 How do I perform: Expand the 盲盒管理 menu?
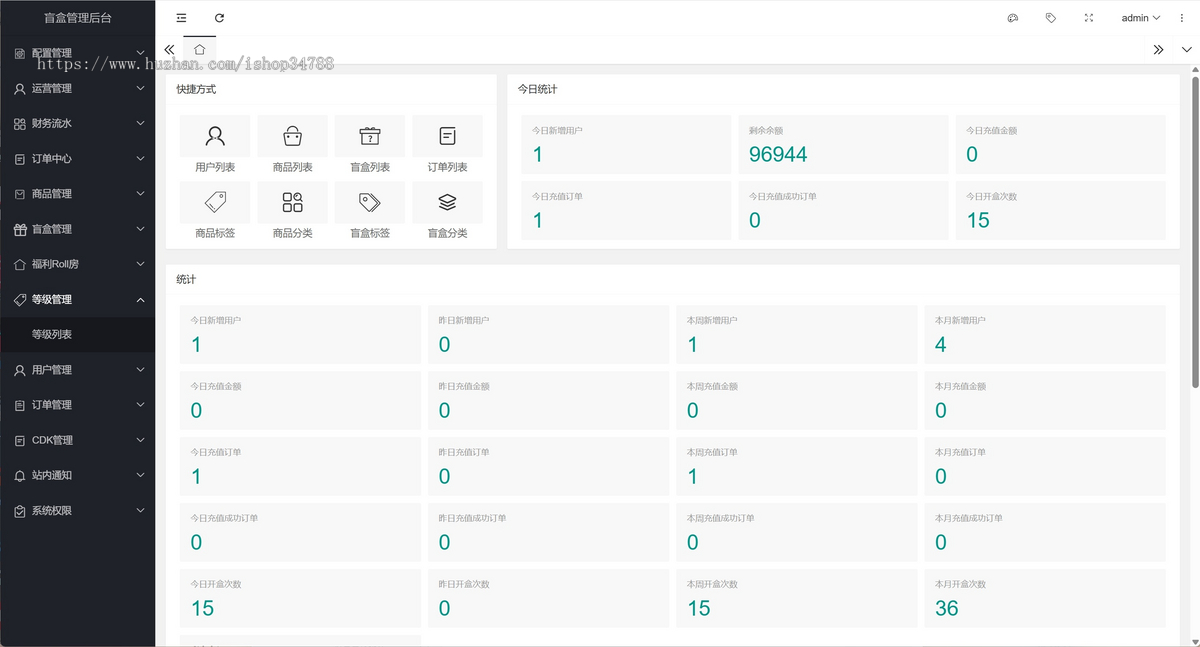coord(78,229)
